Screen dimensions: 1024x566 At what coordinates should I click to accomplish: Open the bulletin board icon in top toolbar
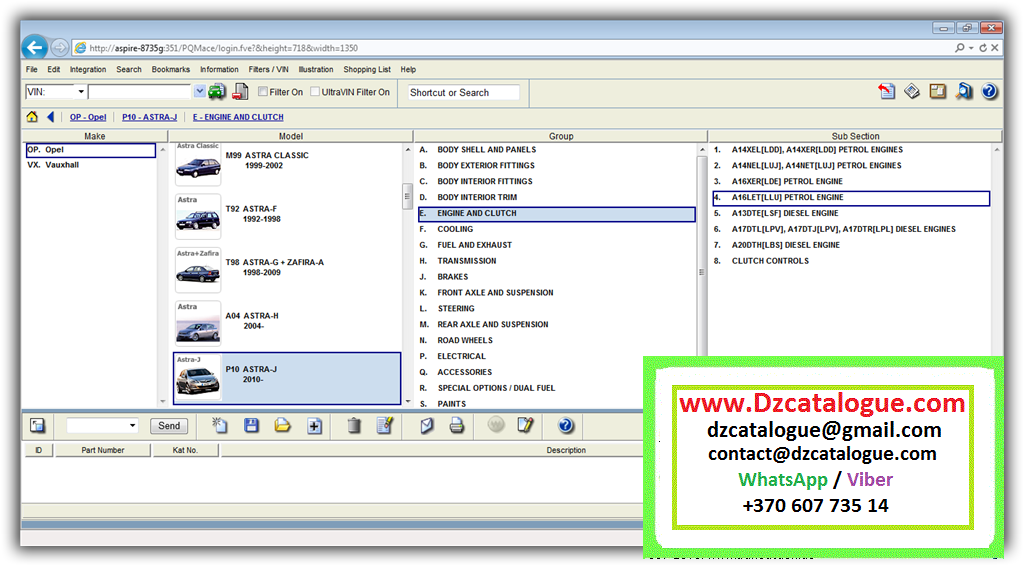[x=937, y=92]
